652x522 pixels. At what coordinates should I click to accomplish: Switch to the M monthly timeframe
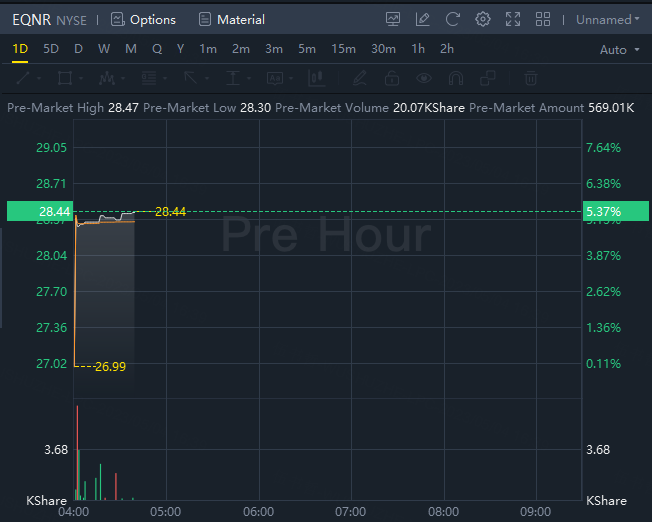(131, 49)
